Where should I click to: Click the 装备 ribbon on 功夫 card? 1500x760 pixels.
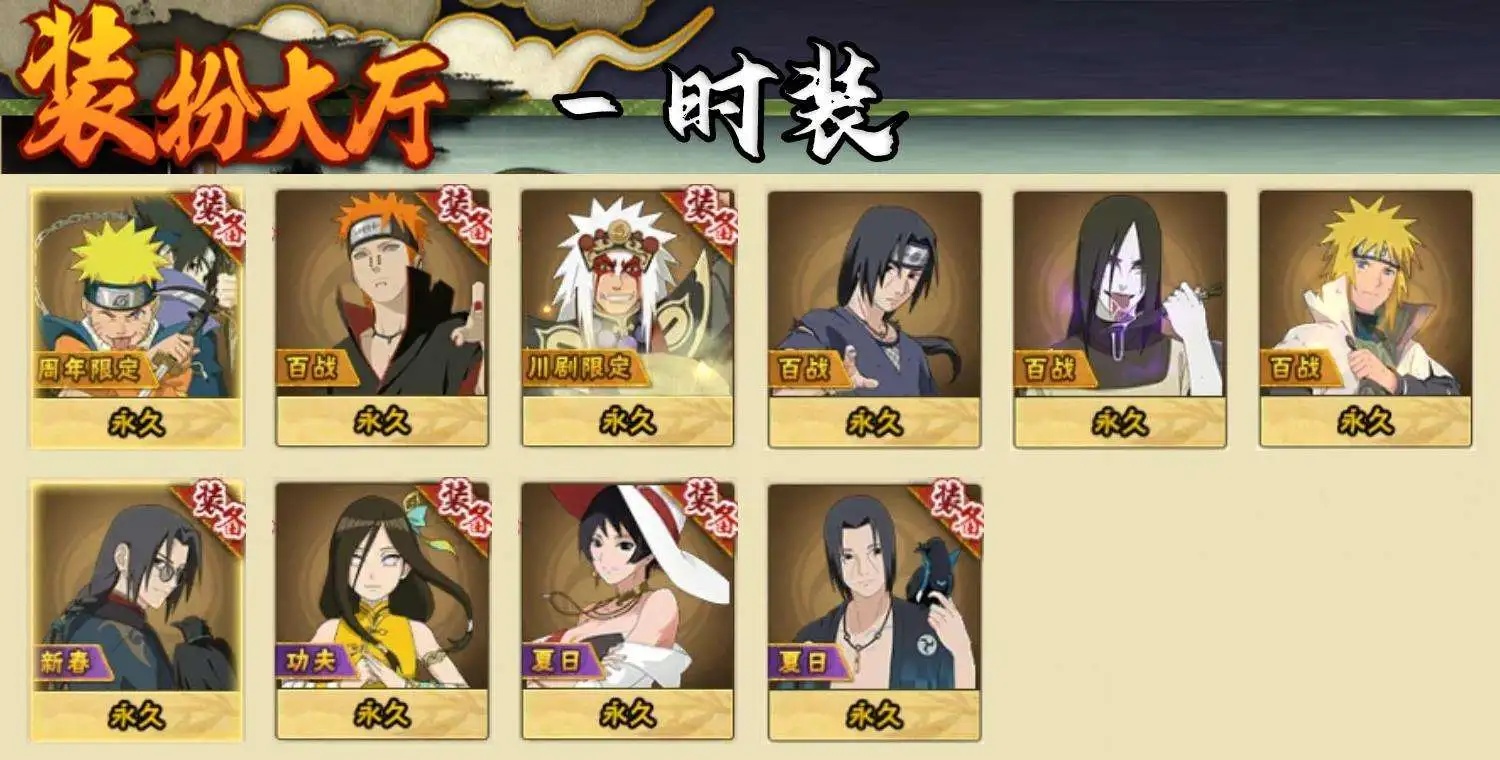click(463, 509)
